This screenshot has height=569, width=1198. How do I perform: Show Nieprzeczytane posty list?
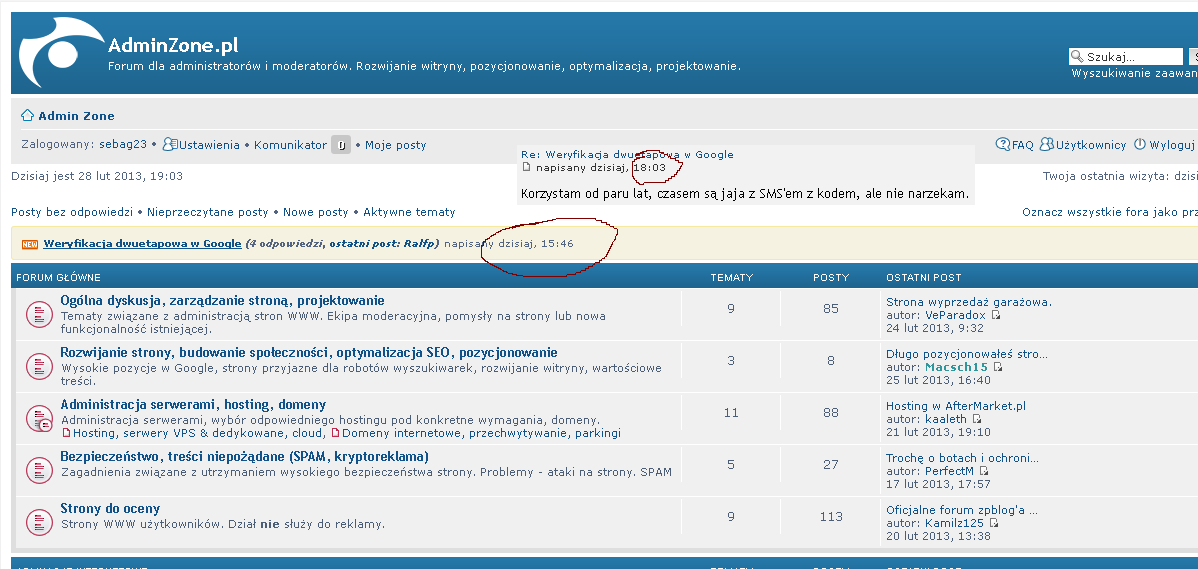[x=207, y=212]
